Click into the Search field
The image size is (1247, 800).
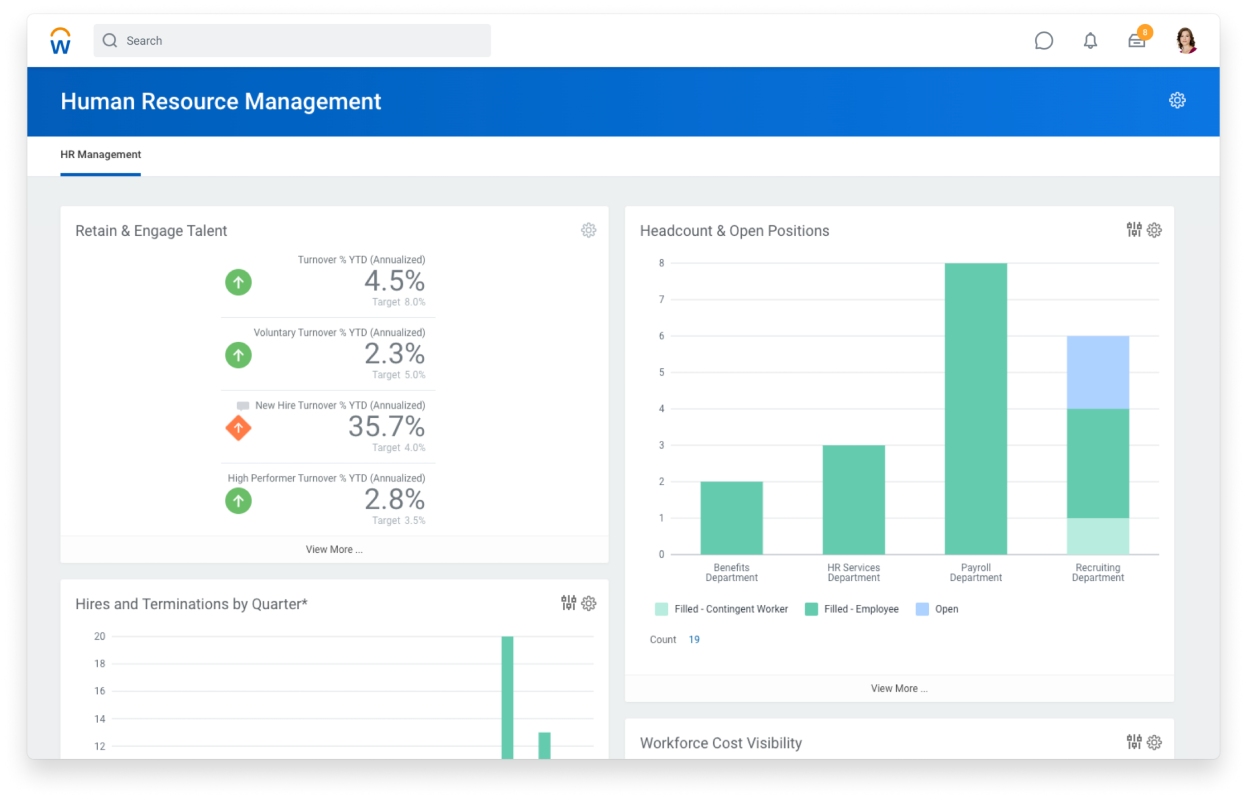point(292,41)
